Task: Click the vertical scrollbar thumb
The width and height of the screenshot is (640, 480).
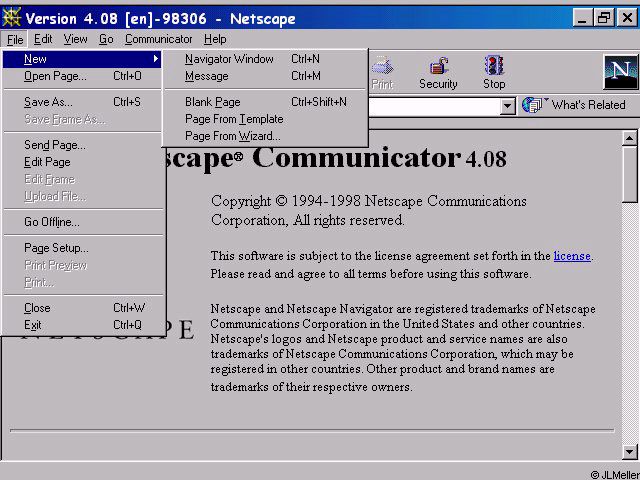Action: pyautogui.click(x=629, y=174)
